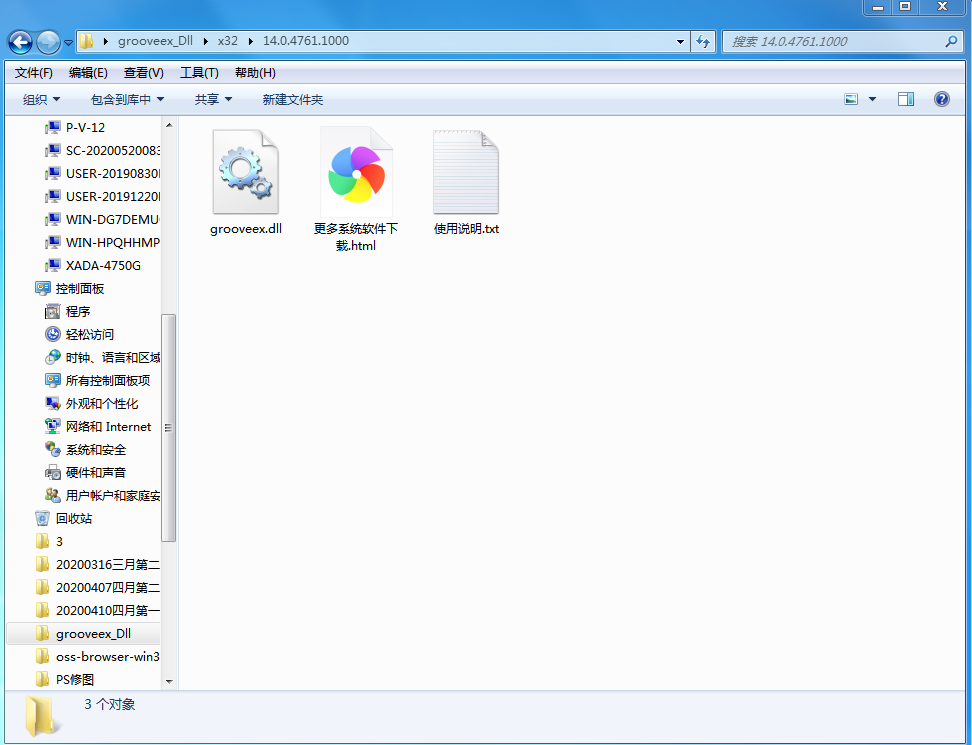Click the navigation pane scrollbar thumb
The image size is (972, 745).
pos(169,428)
